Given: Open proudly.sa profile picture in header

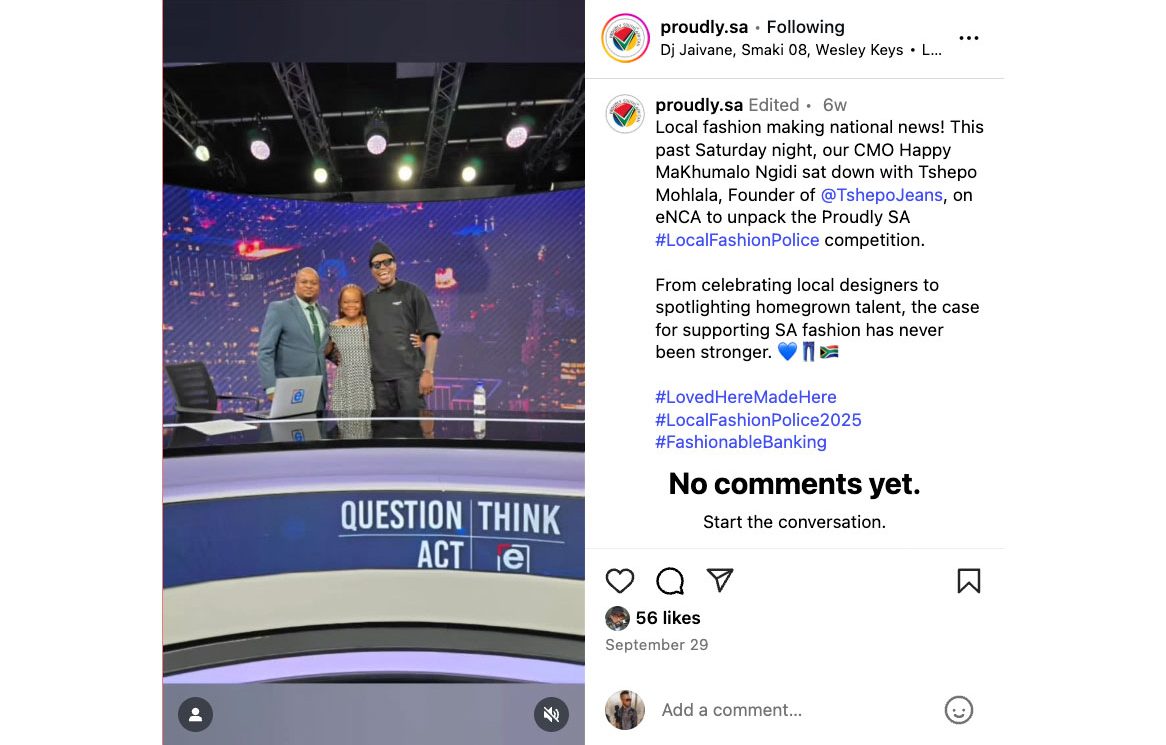Looking at the screenshot, I should tap(625, 38).
